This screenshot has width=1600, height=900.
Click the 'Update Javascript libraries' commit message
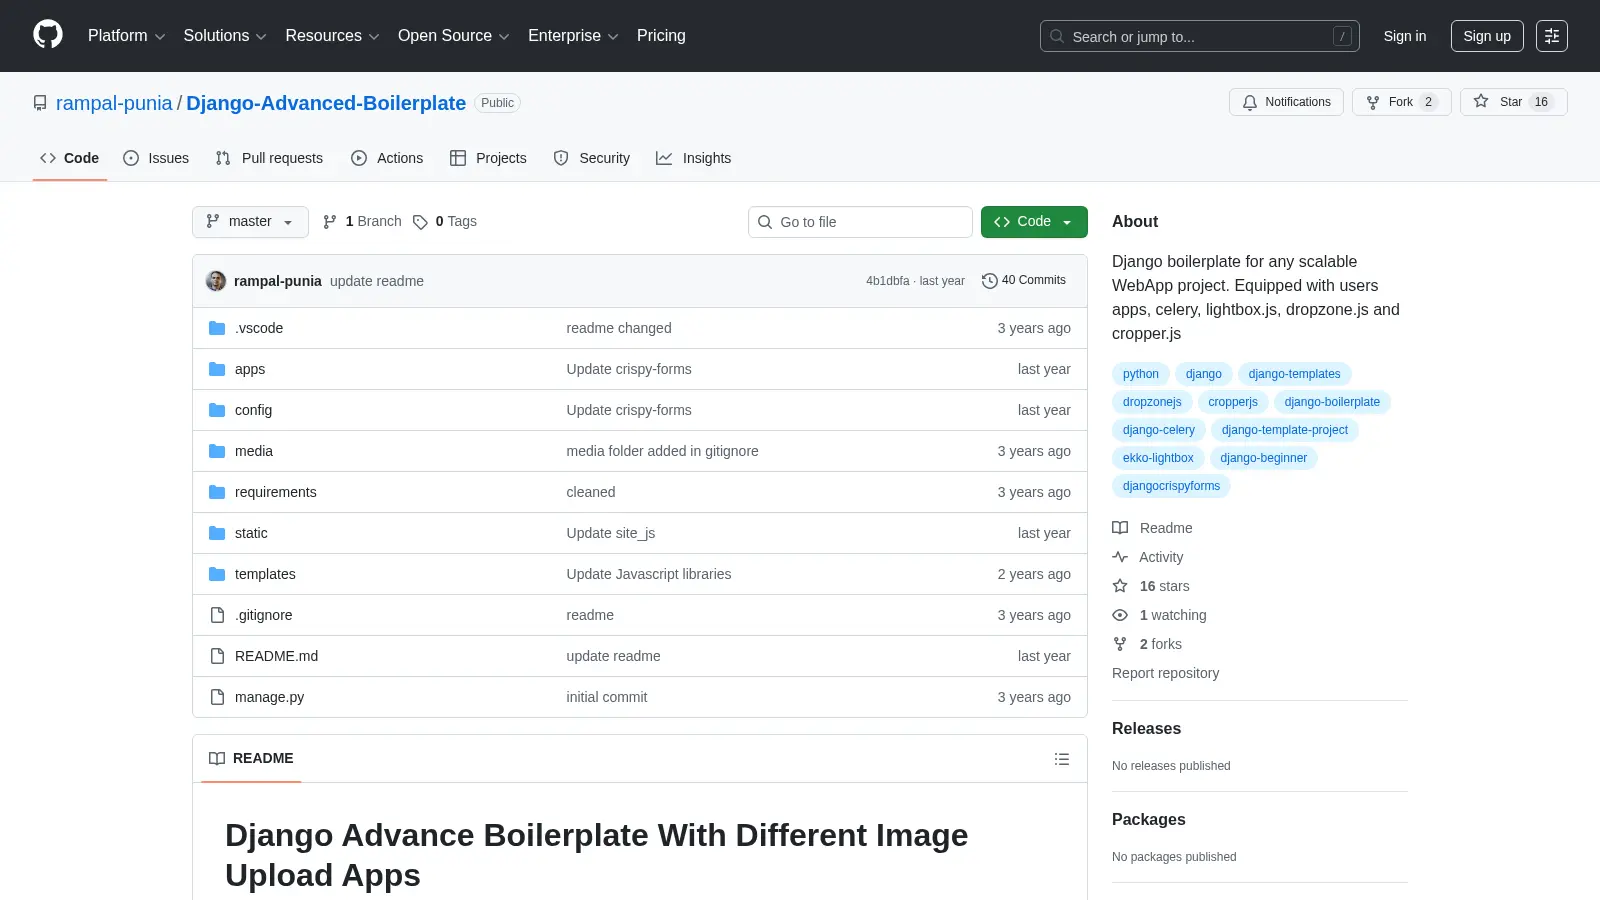649,574
